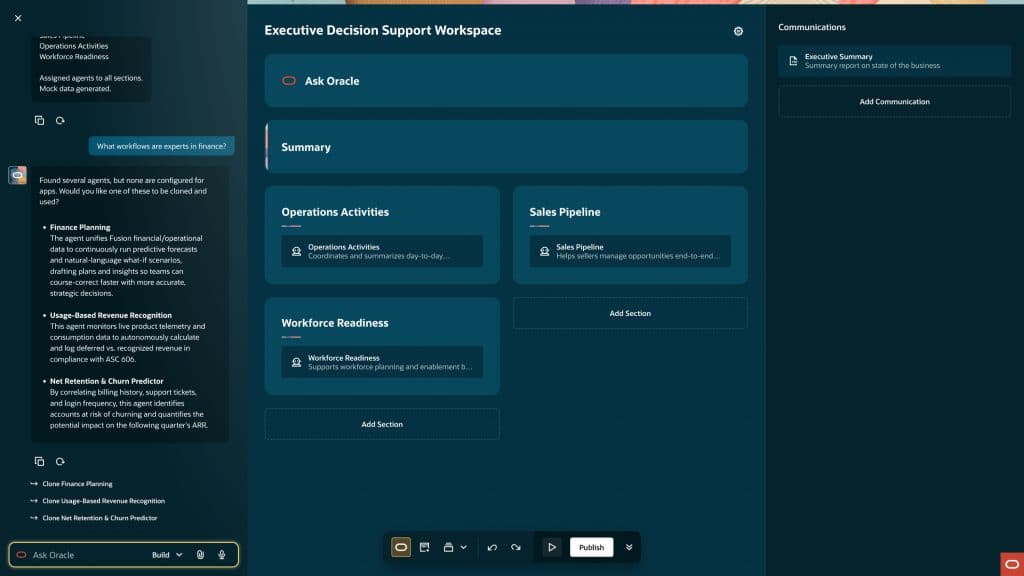Open Executive Summary communication

894,61
